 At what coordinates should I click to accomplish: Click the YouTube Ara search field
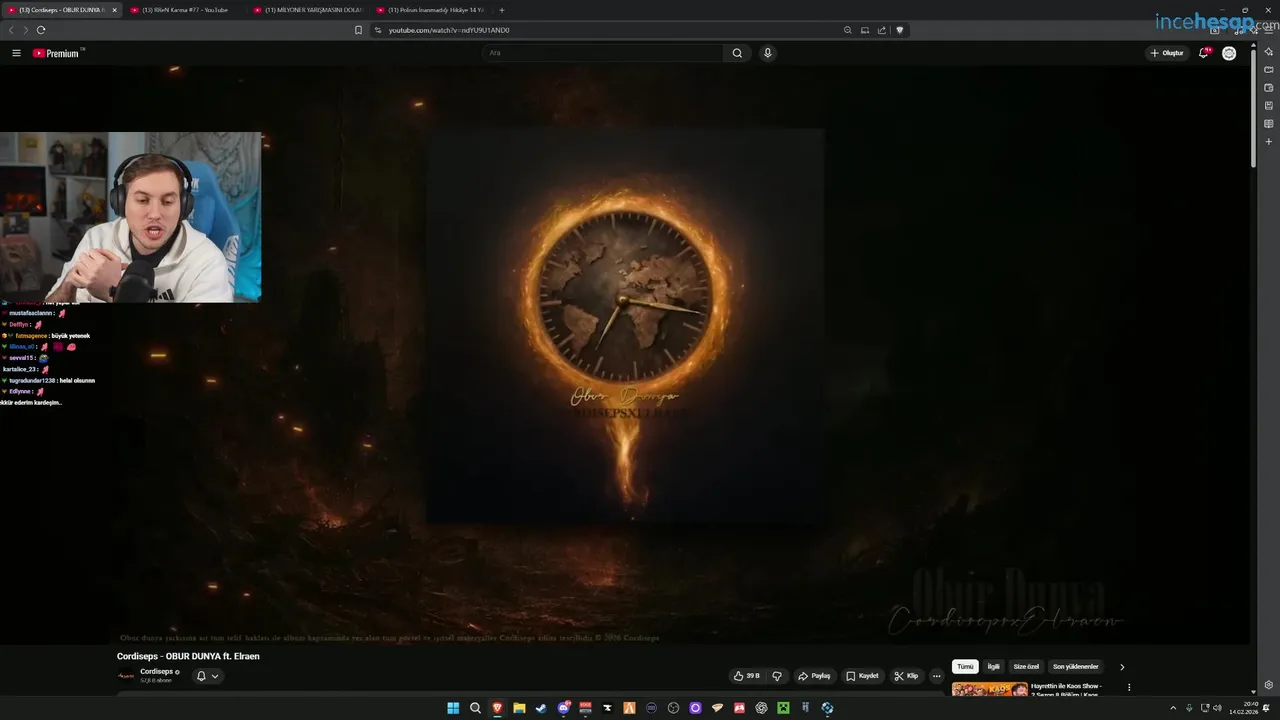[x=603, y=53]
